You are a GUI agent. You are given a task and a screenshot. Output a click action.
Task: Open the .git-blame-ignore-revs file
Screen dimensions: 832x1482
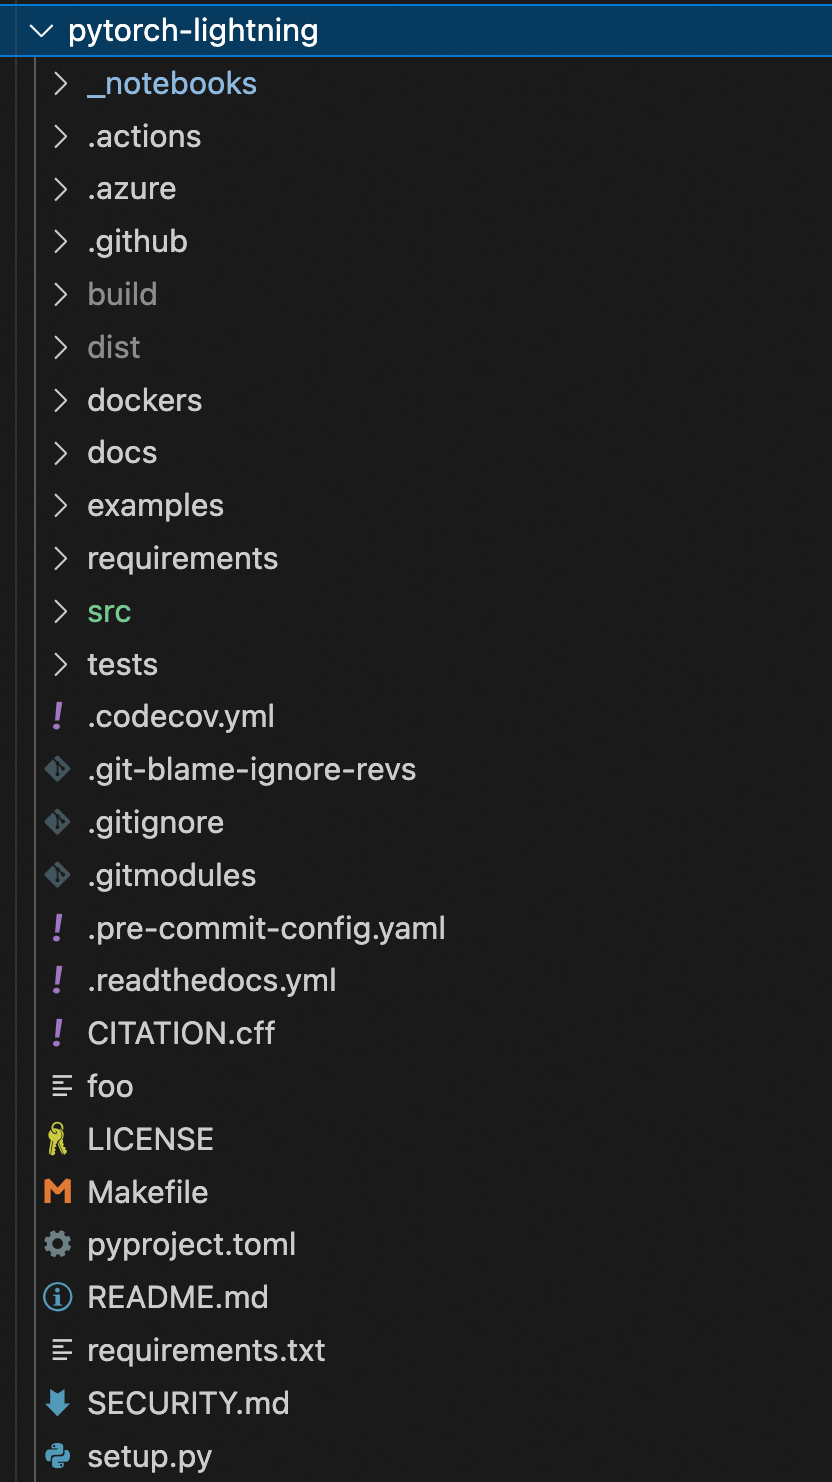pyautogui.click(x=251, y=770)
